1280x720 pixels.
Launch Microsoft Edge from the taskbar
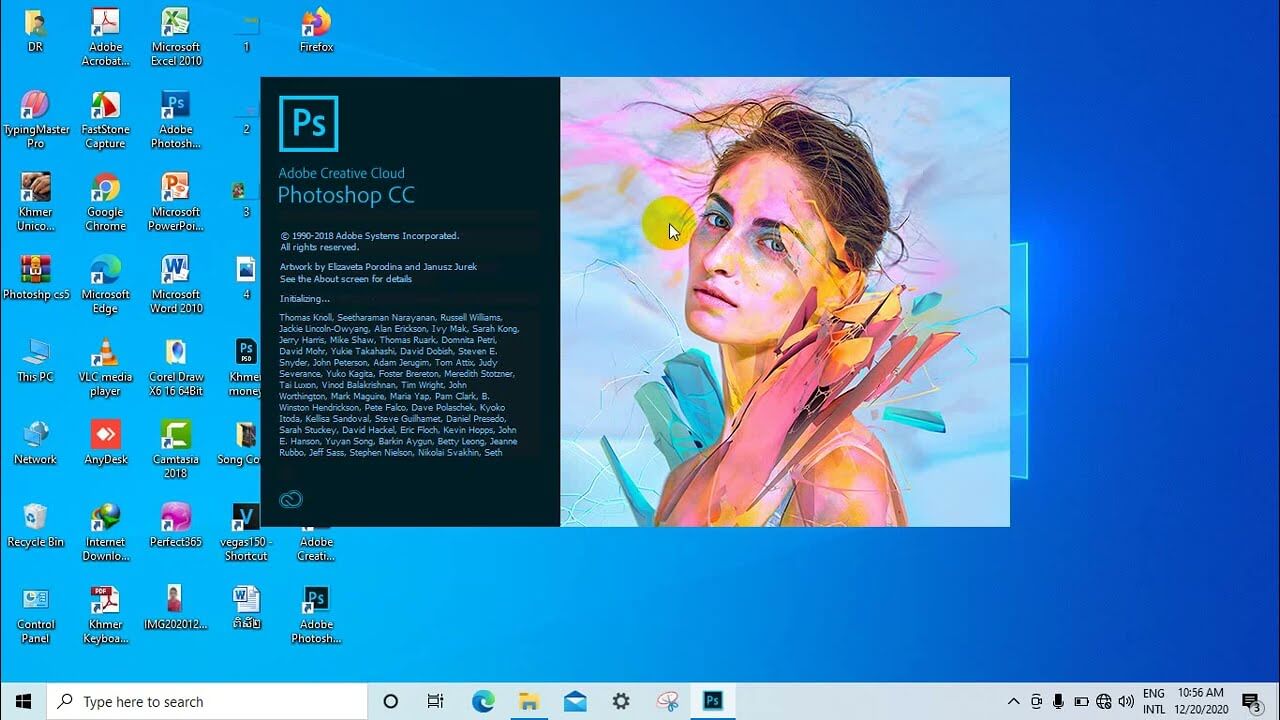483,701
